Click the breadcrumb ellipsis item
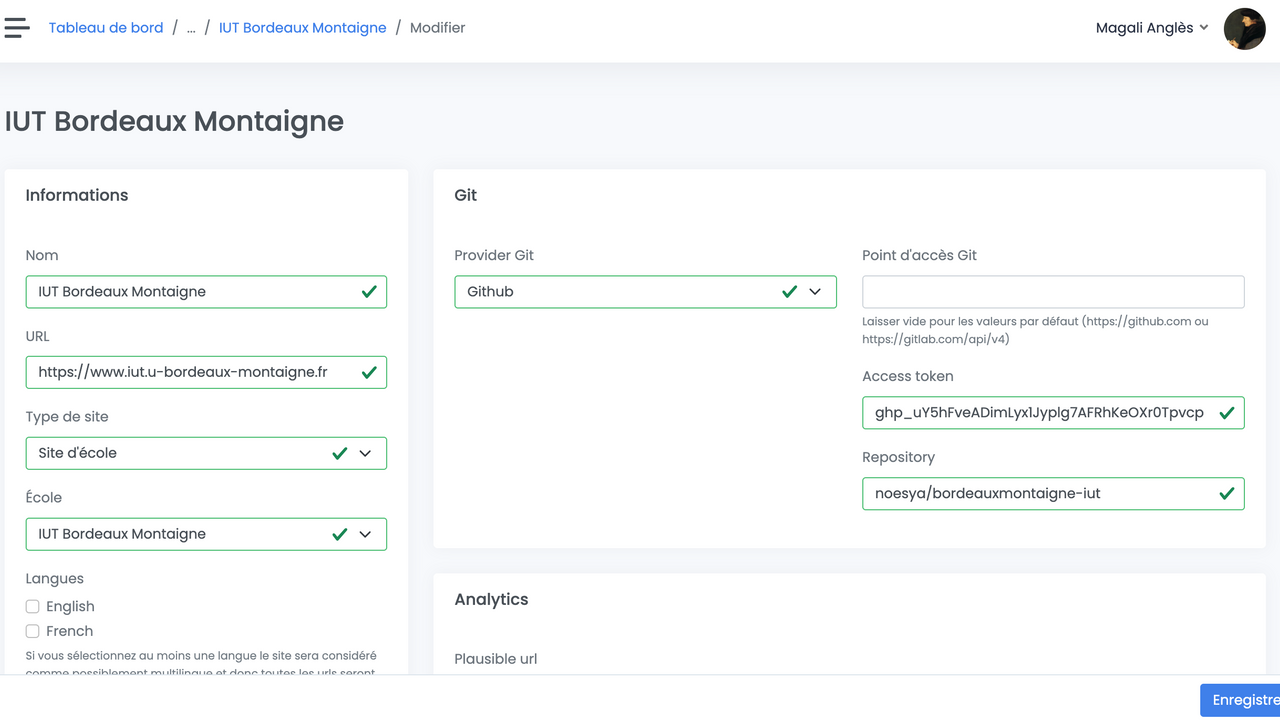Screen dimensions: 1280x720 [x=191, y=28]
